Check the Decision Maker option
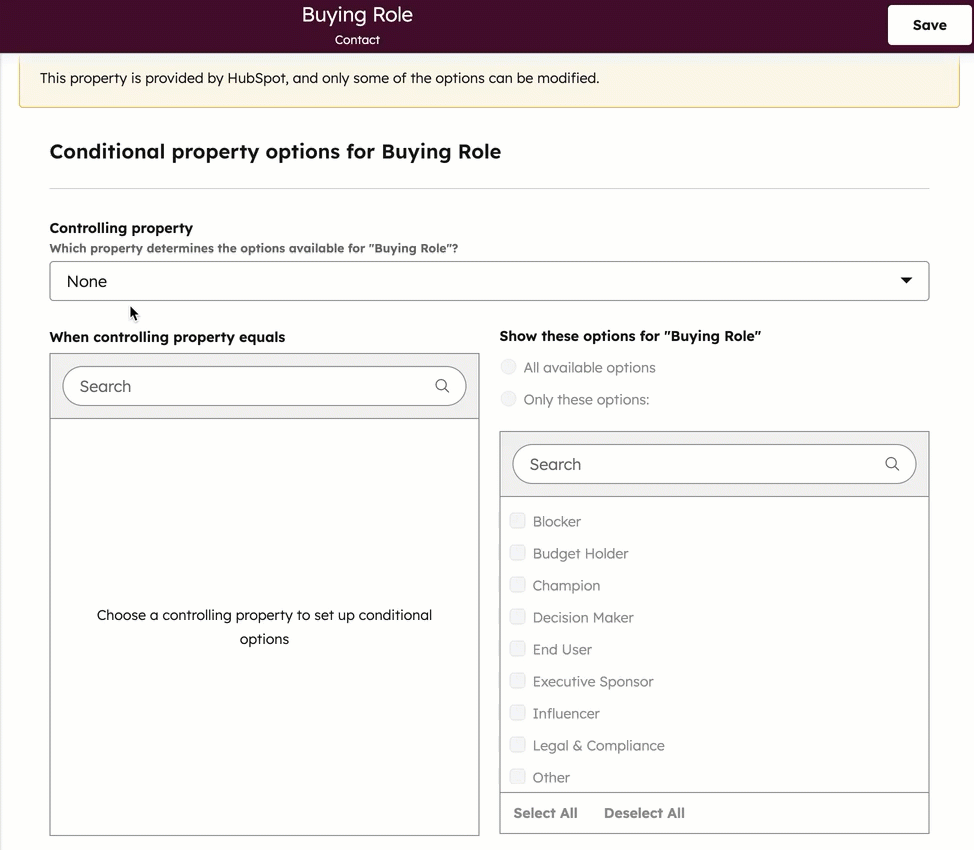 [x=518, y=617]
